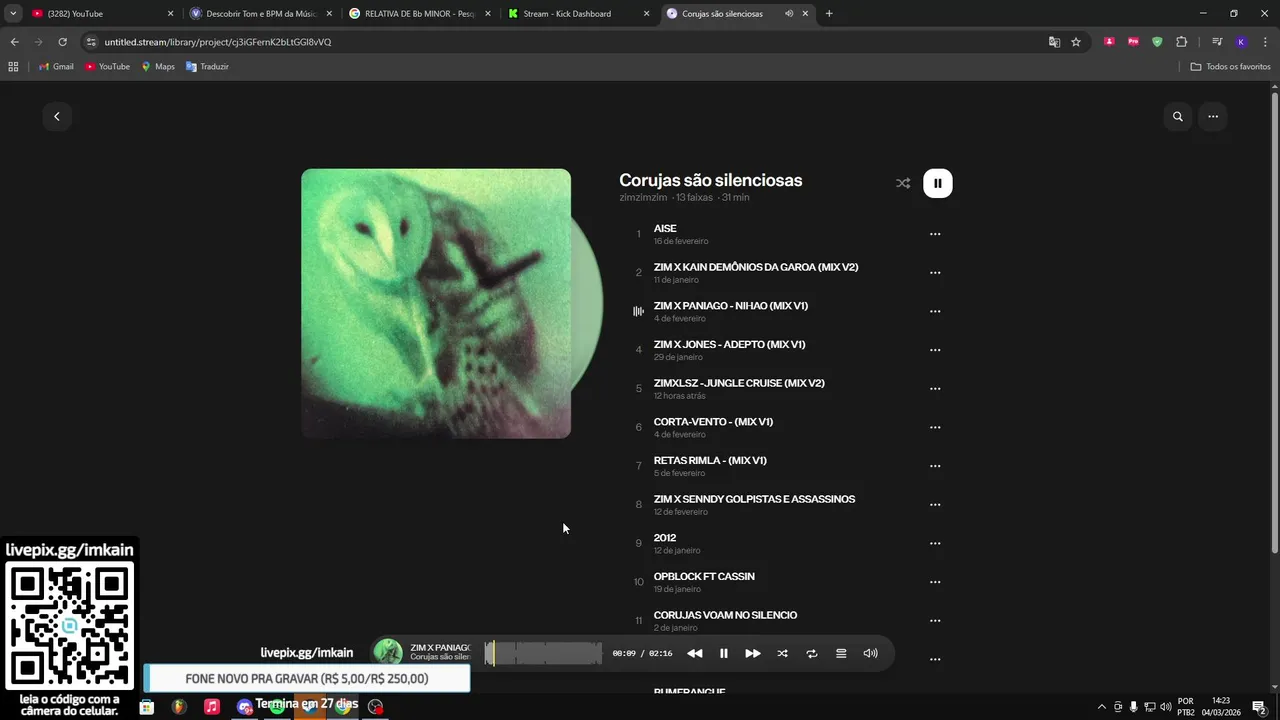Pause playback in the bottom player bar
This screenshot has height=720, width=1280.
click(724, 654)
